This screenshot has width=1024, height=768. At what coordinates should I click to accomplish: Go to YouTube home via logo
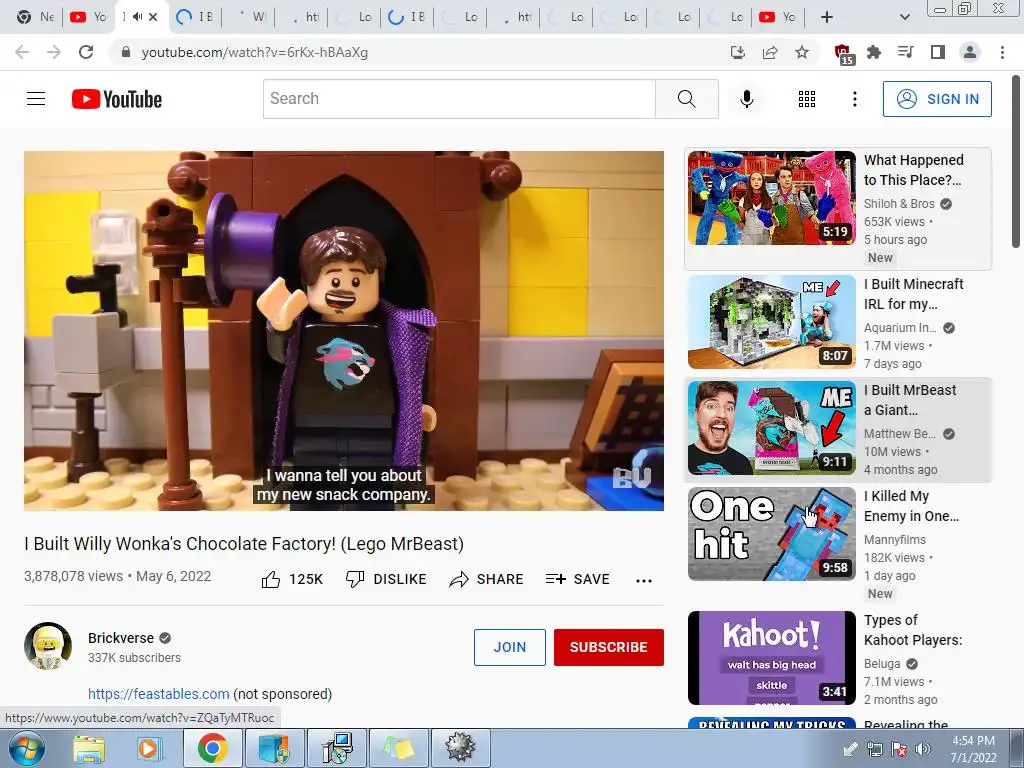(x=117, y=99)
